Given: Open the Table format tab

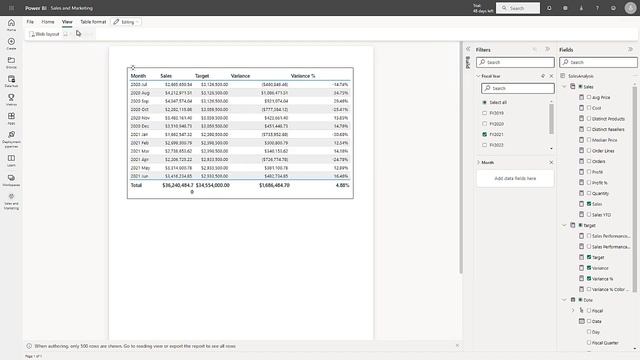Looking at the screenshot, I should 93,22.
